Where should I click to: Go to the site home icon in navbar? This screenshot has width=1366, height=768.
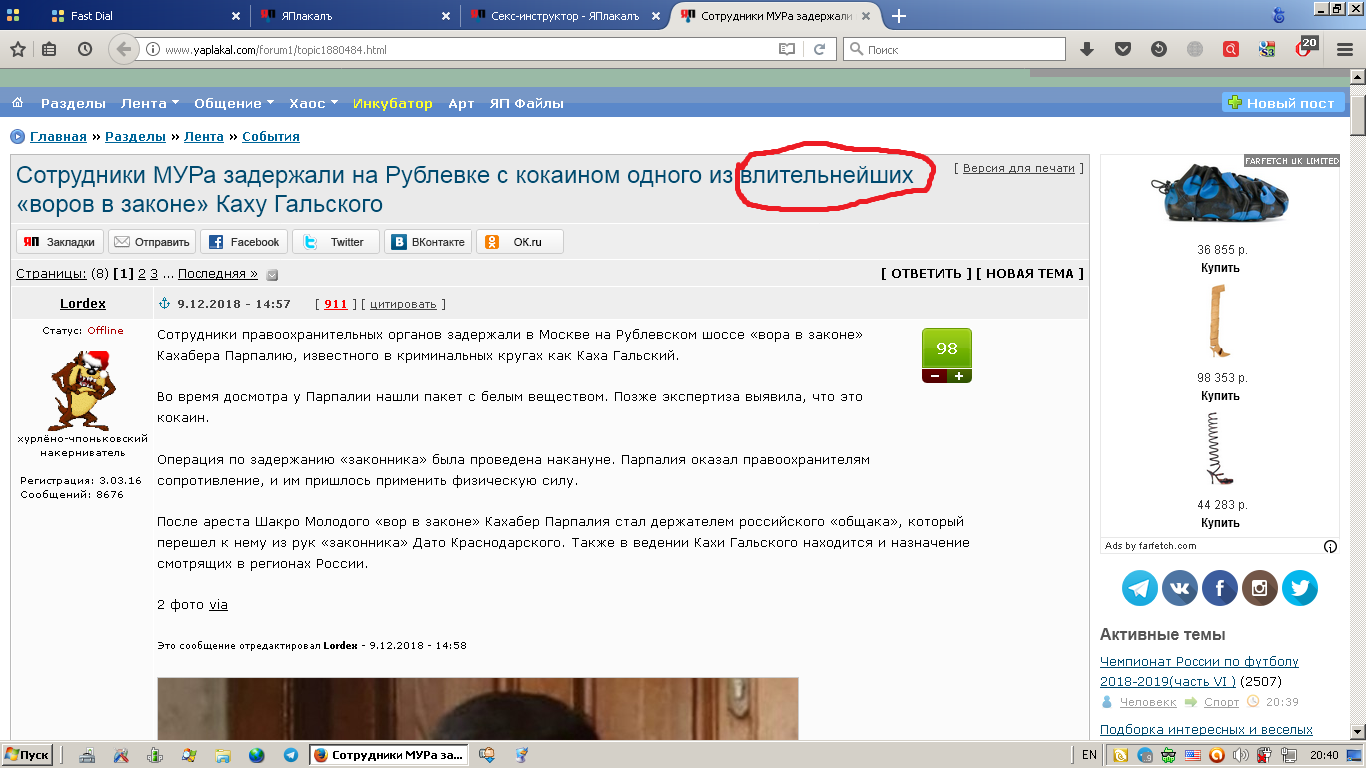[x=17, y=103]
